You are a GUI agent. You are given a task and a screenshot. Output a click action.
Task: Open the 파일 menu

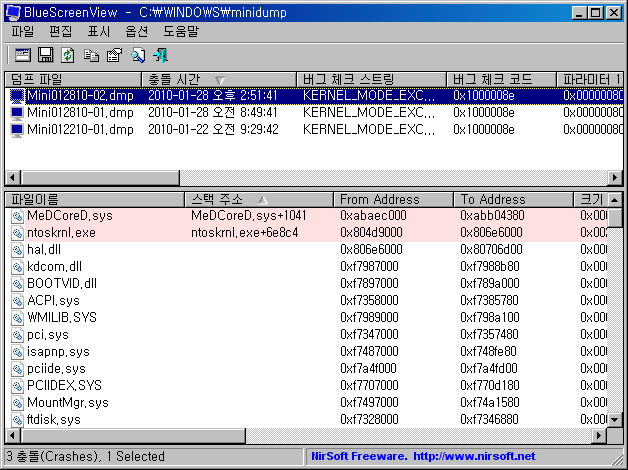pyautogui.click(x=22, y=31)
